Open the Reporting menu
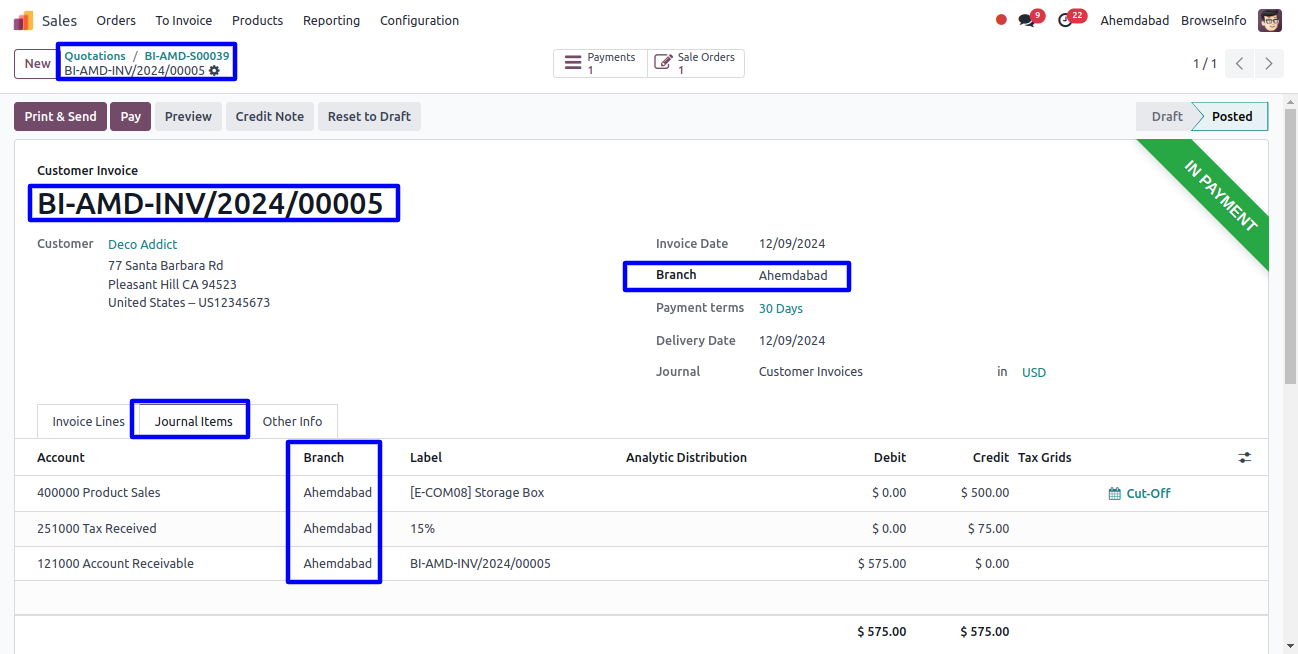 tap(331, 20)
